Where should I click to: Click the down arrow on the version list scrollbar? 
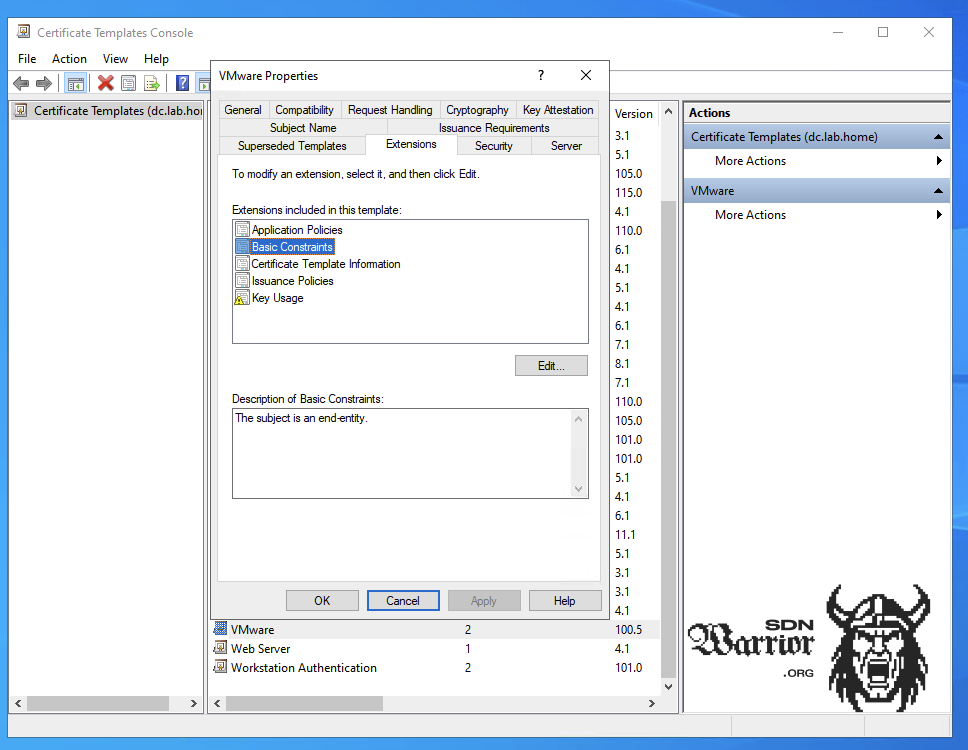click(x=667, y=686)
